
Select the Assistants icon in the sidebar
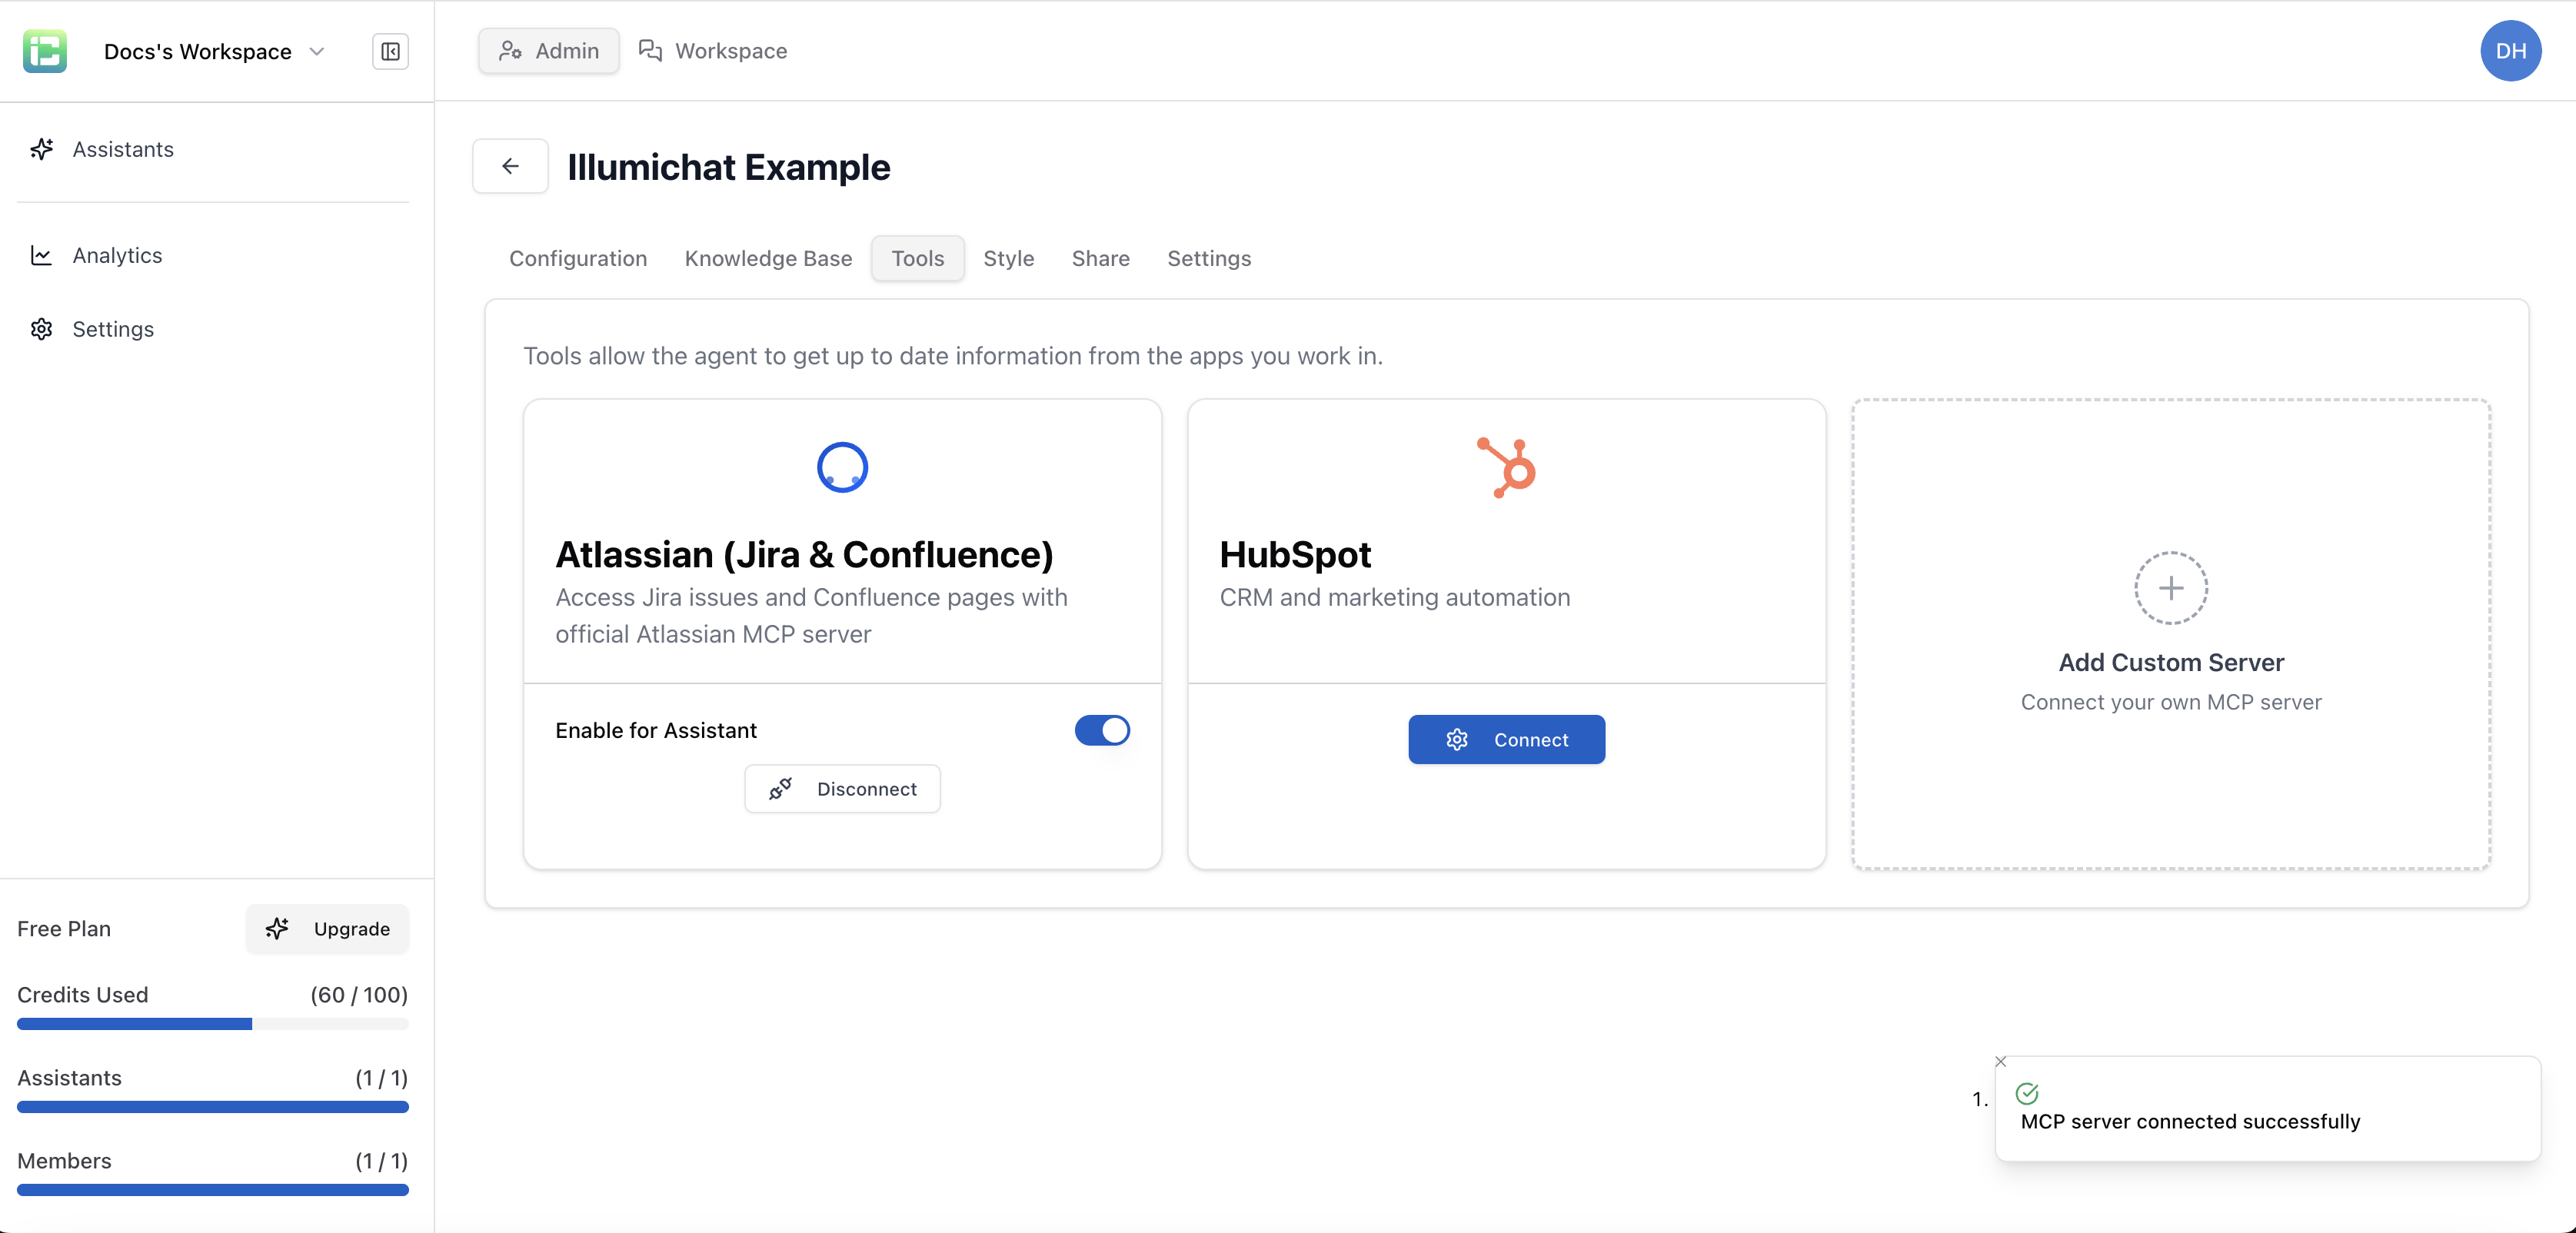tap(41, 149)
